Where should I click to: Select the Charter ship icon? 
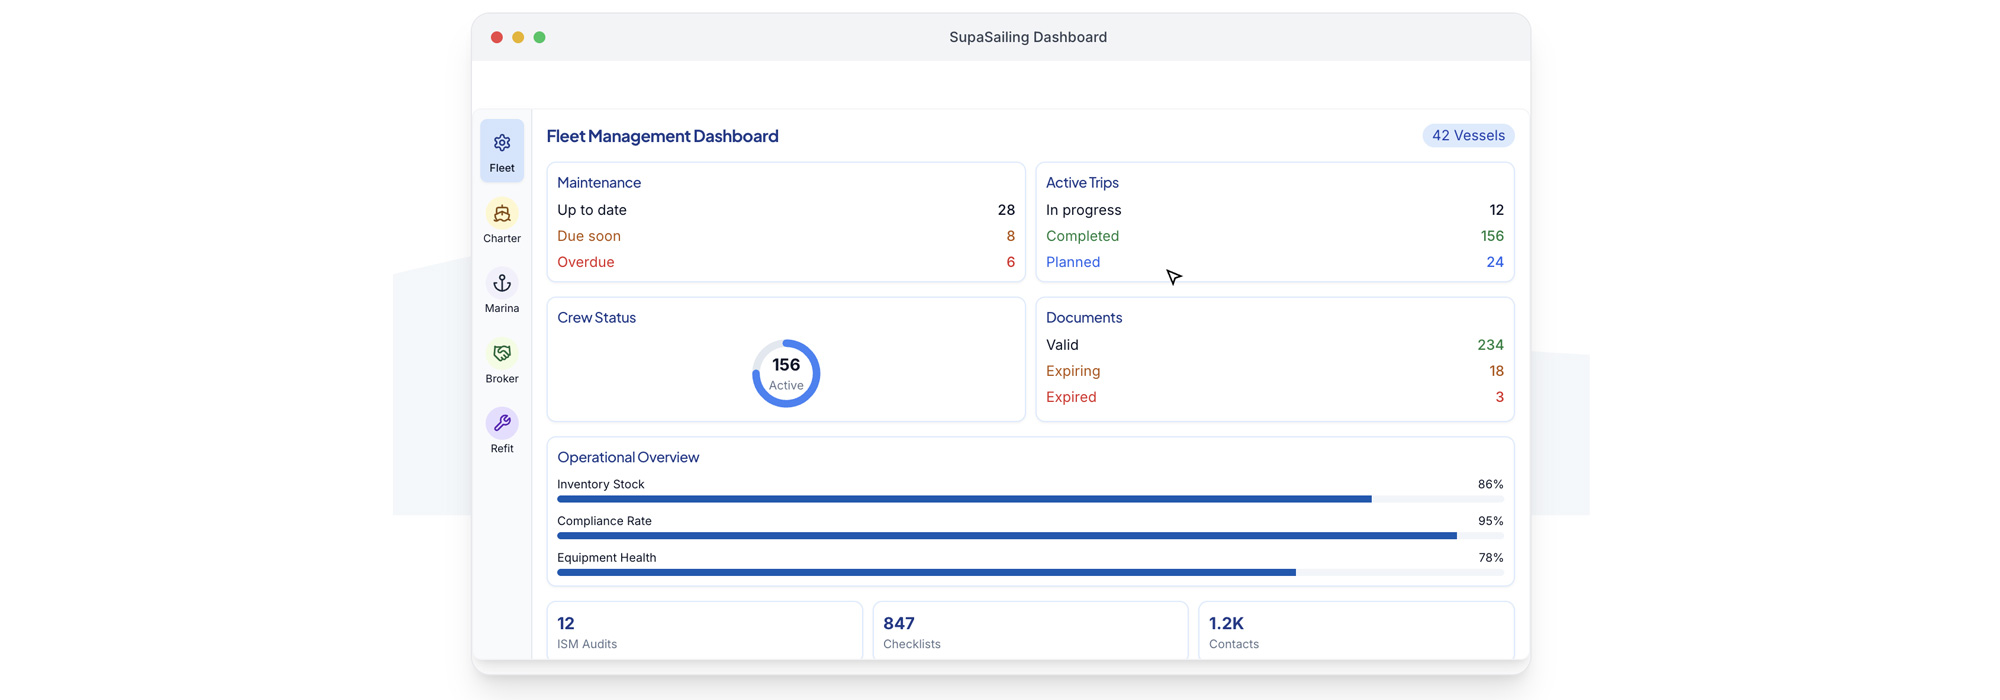coord(502,213)
